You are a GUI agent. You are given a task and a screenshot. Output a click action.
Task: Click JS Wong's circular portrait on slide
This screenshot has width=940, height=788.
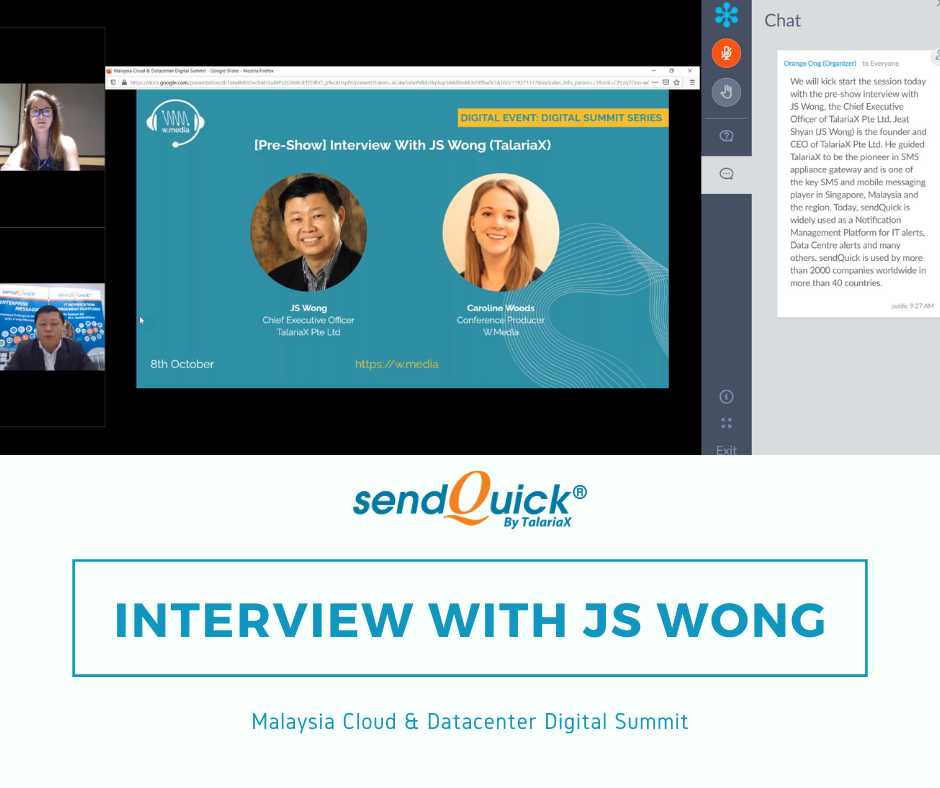click(308, 232)
